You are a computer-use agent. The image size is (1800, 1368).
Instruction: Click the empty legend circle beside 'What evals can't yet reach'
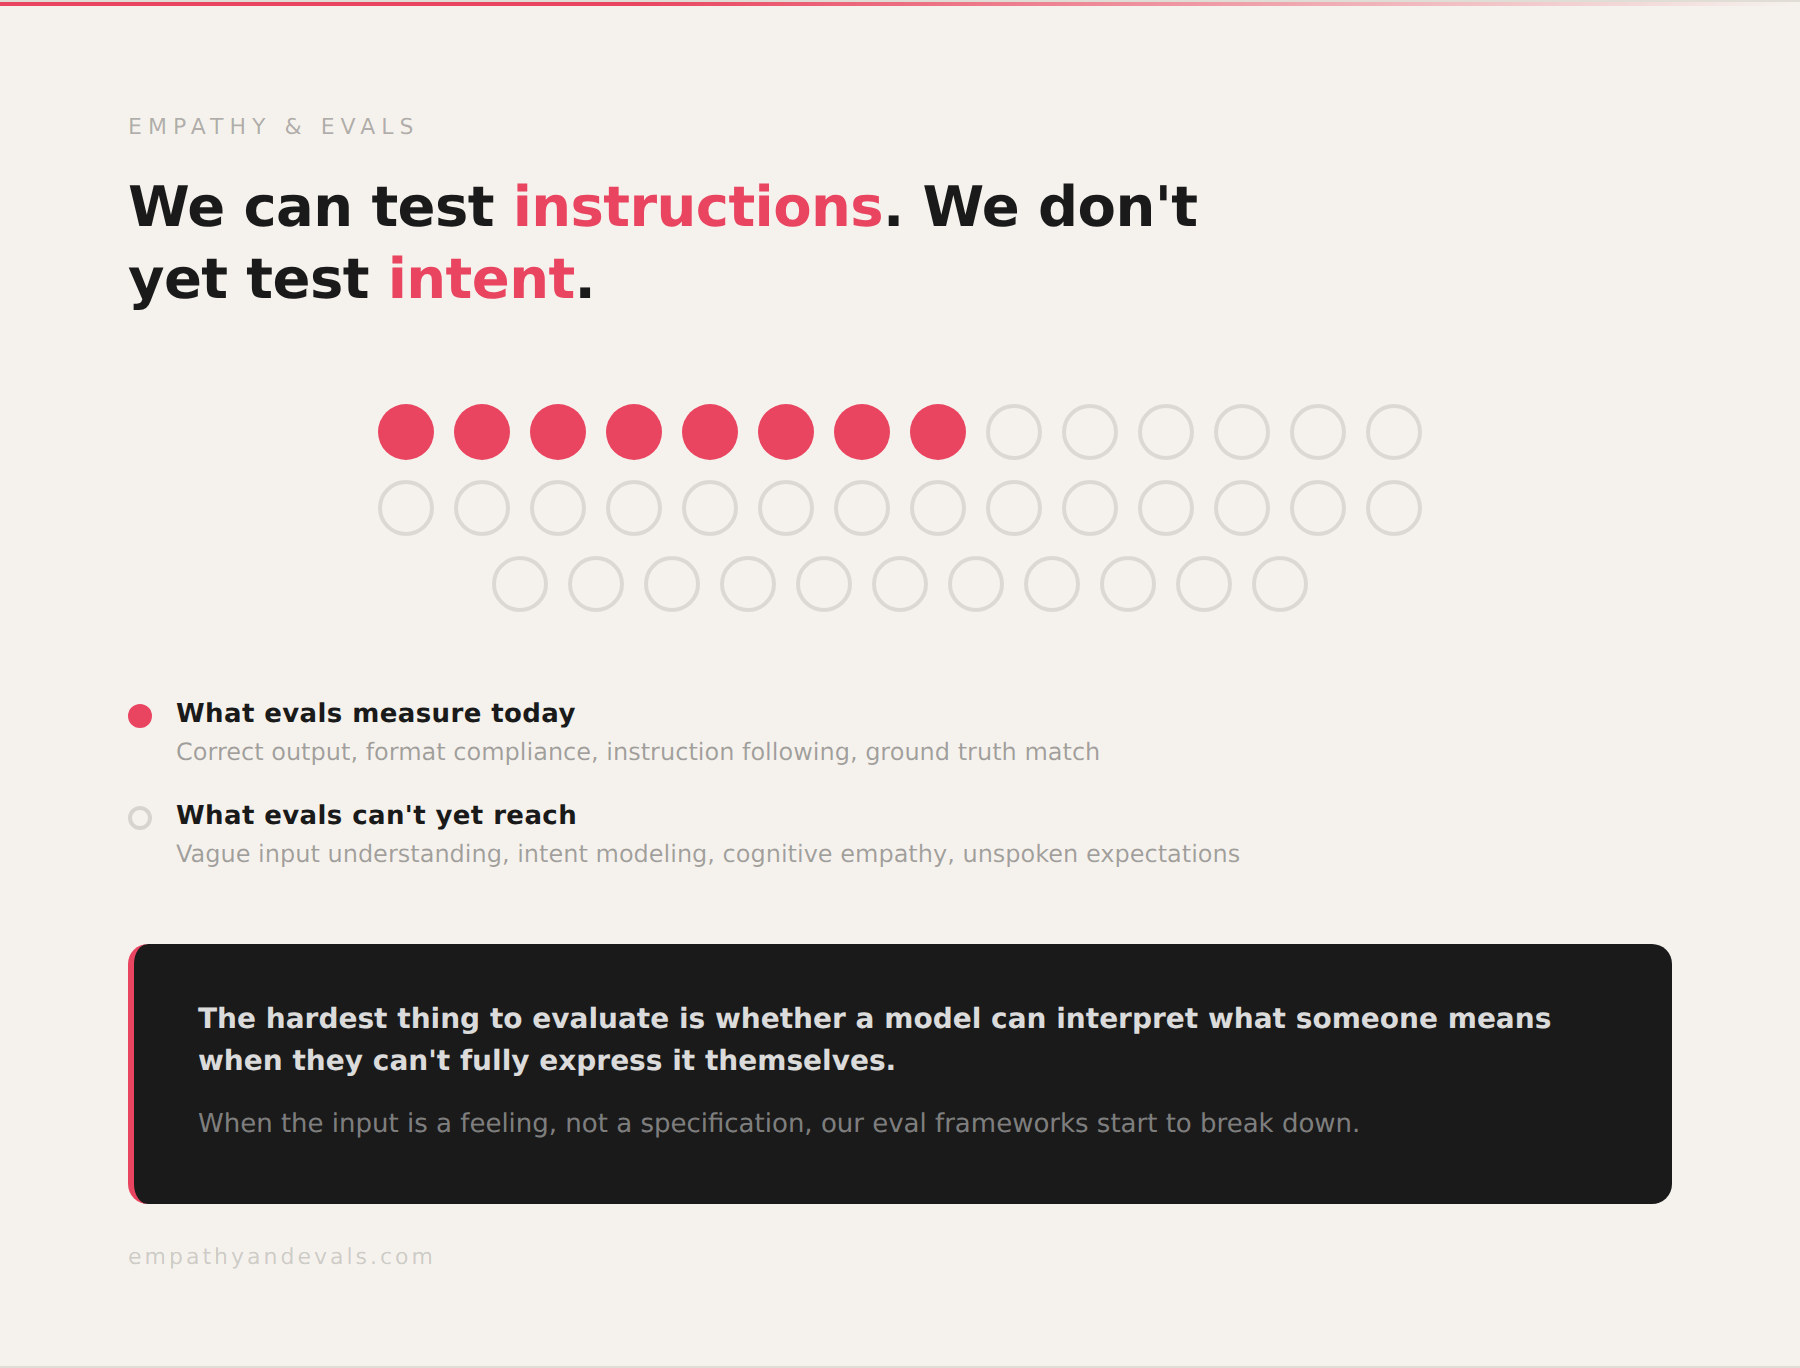(x=140, y=818)
